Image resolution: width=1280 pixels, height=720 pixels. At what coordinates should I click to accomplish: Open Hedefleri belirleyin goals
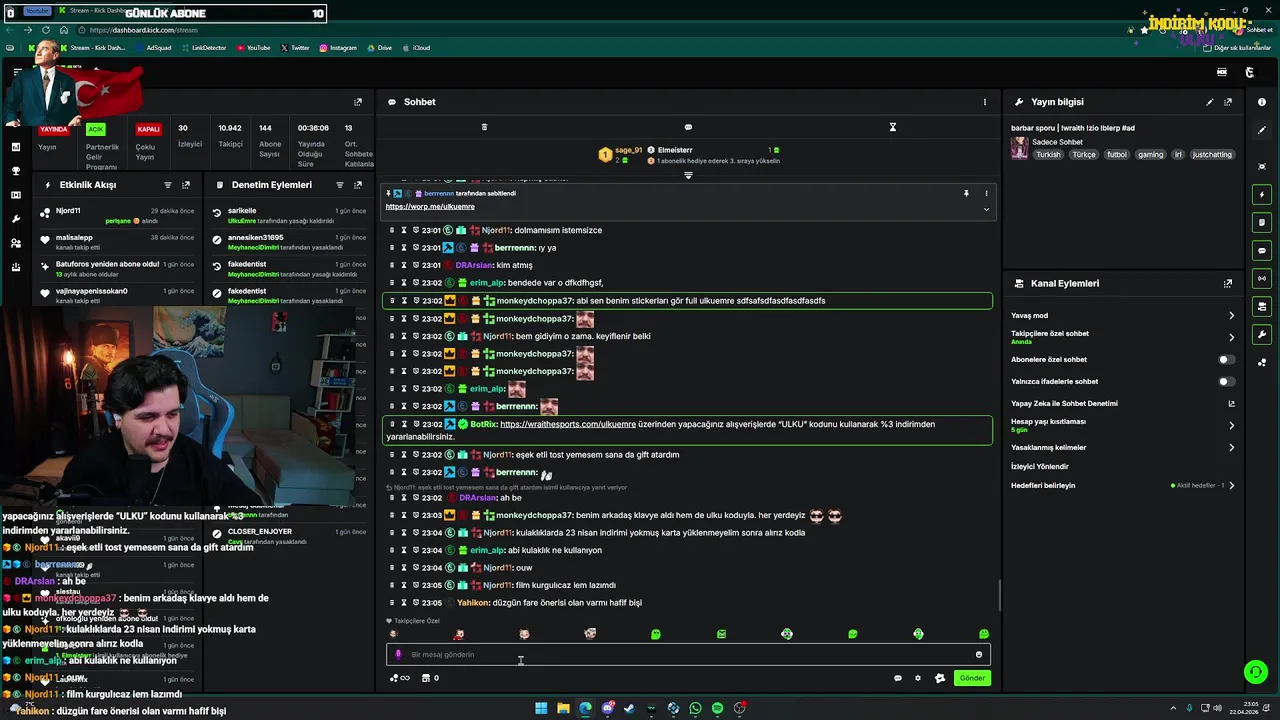(x=1123, y=485)
